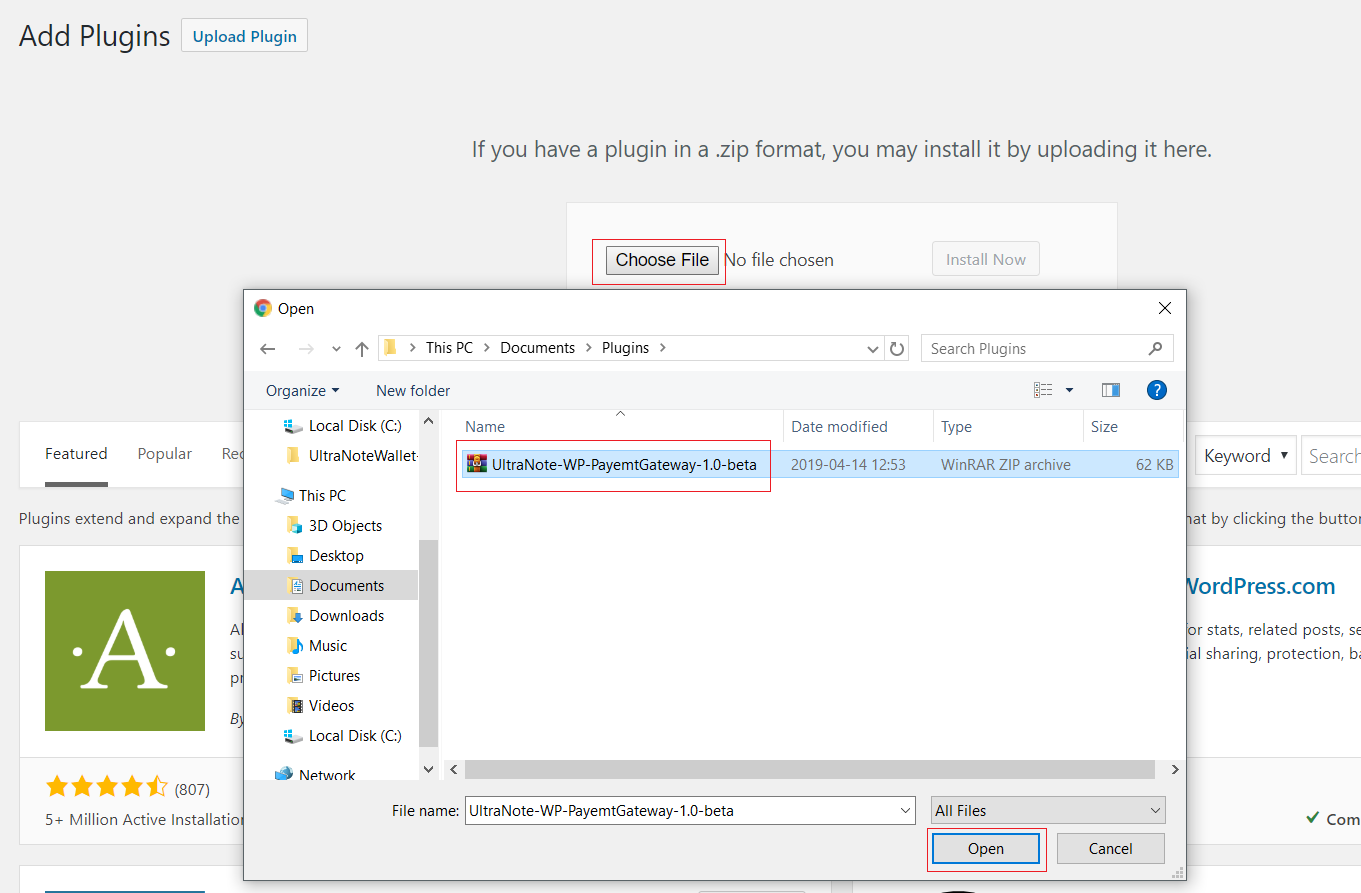The height and width of the screenshot is (893, 1361).
Task: Create a New folder
Action: point(413,390)
